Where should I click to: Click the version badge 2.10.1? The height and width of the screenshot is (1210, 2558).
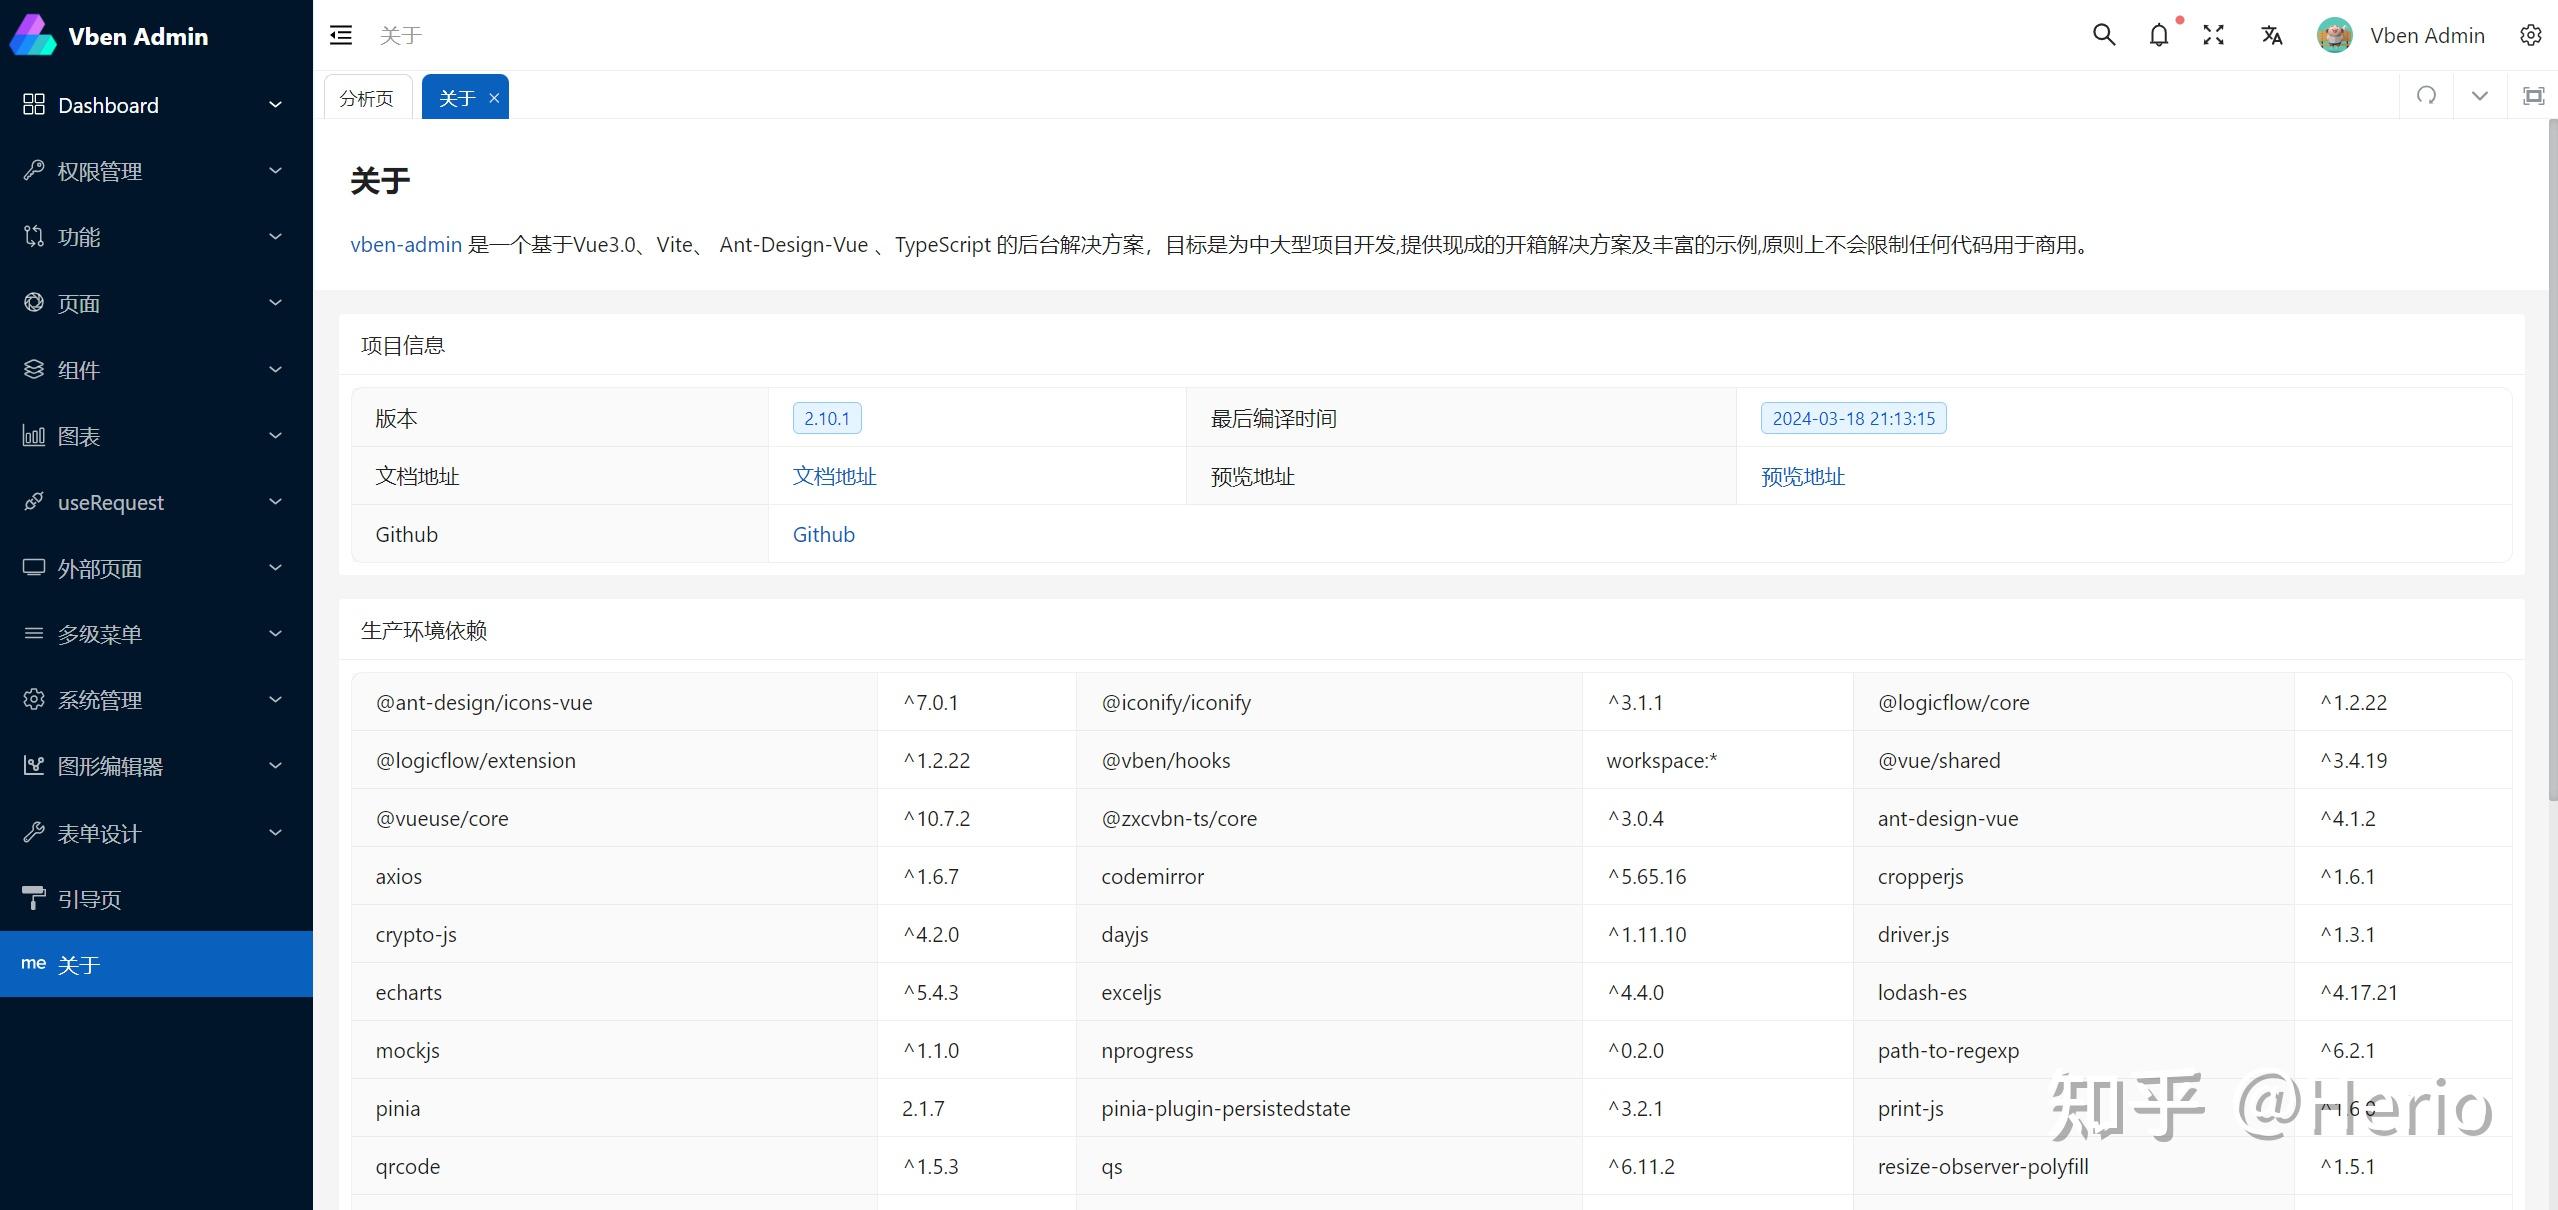point(825,418)
